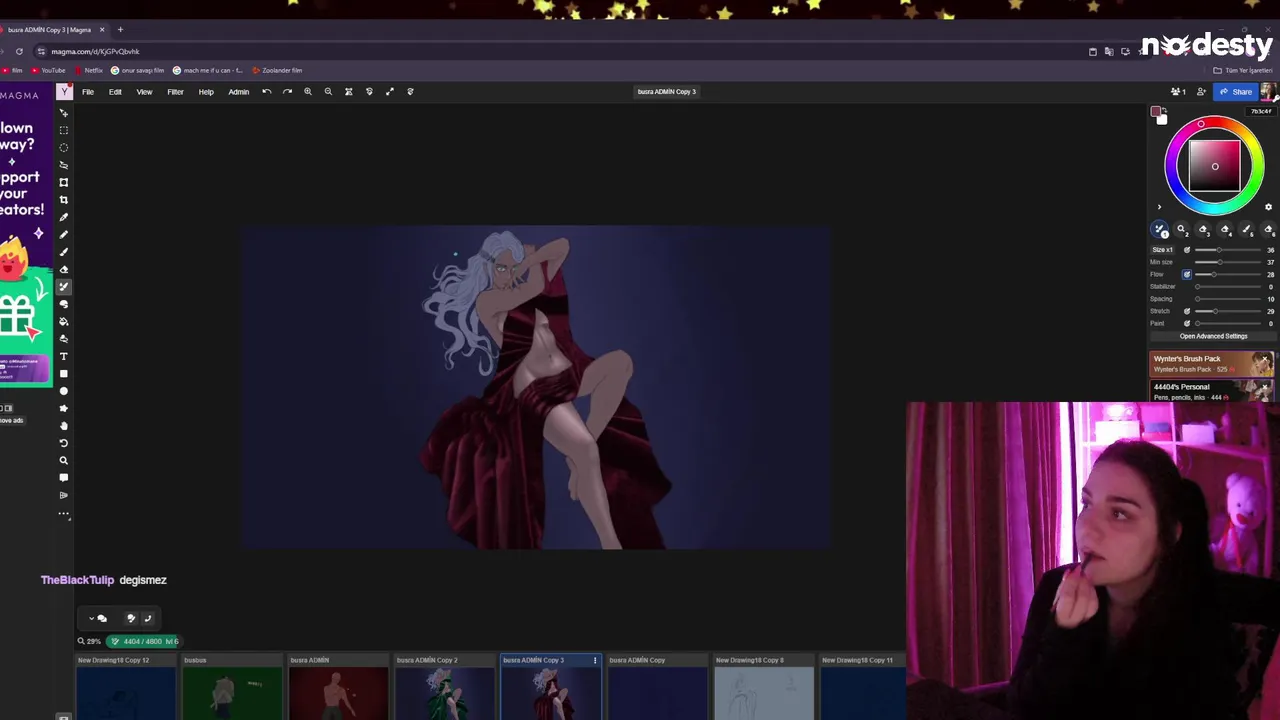Select the crop tool
This screenshot has width=1280, height=720.
click(x=64, y=200)
